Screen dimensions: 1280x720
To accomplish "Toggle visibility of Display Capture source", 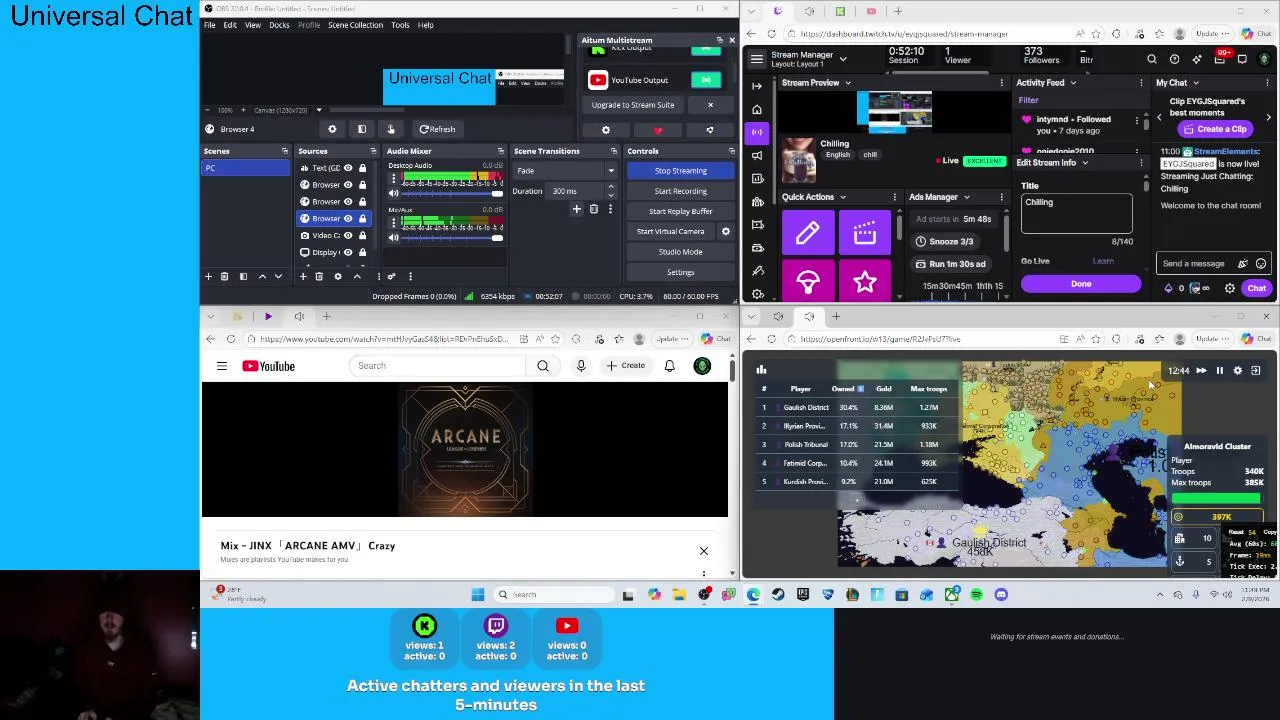I will (x=348, y=252).
